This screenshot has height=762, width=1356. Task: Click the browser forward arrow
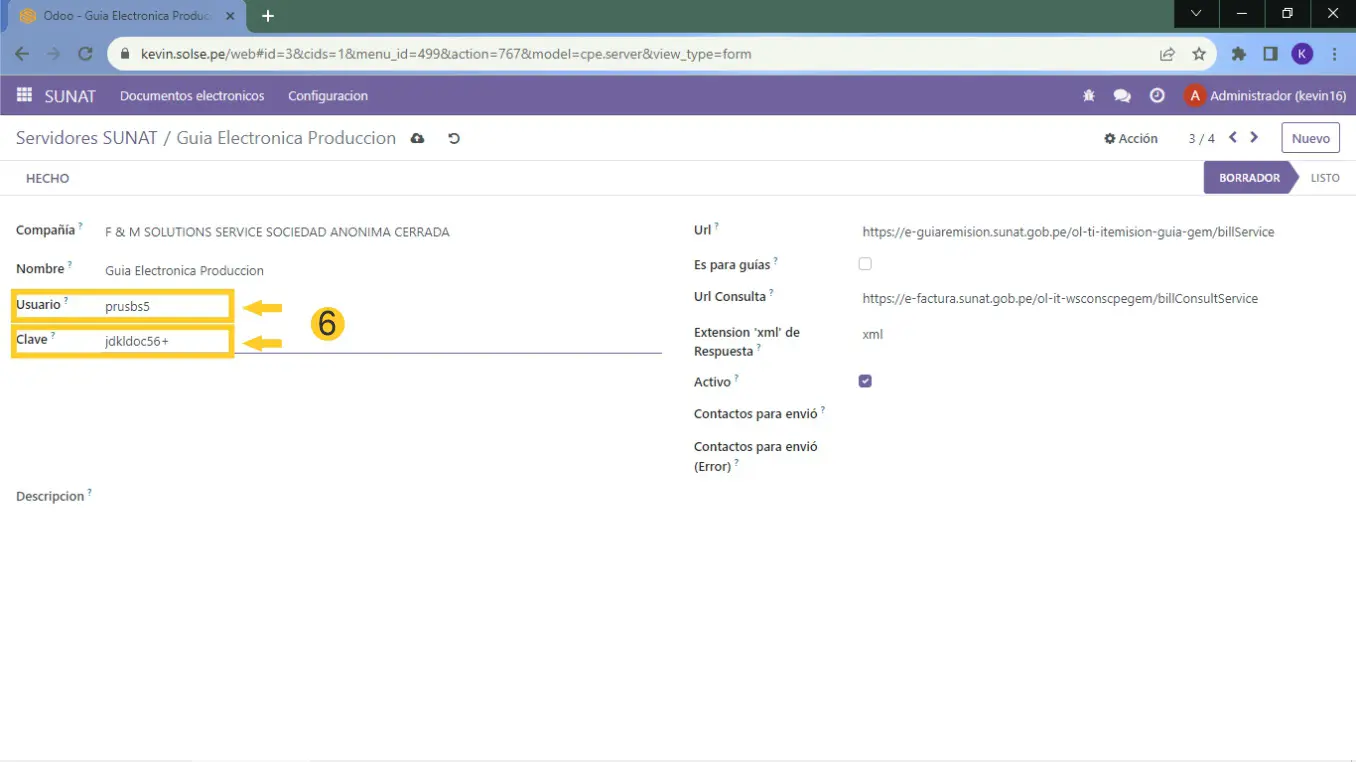tap(54, 54)
